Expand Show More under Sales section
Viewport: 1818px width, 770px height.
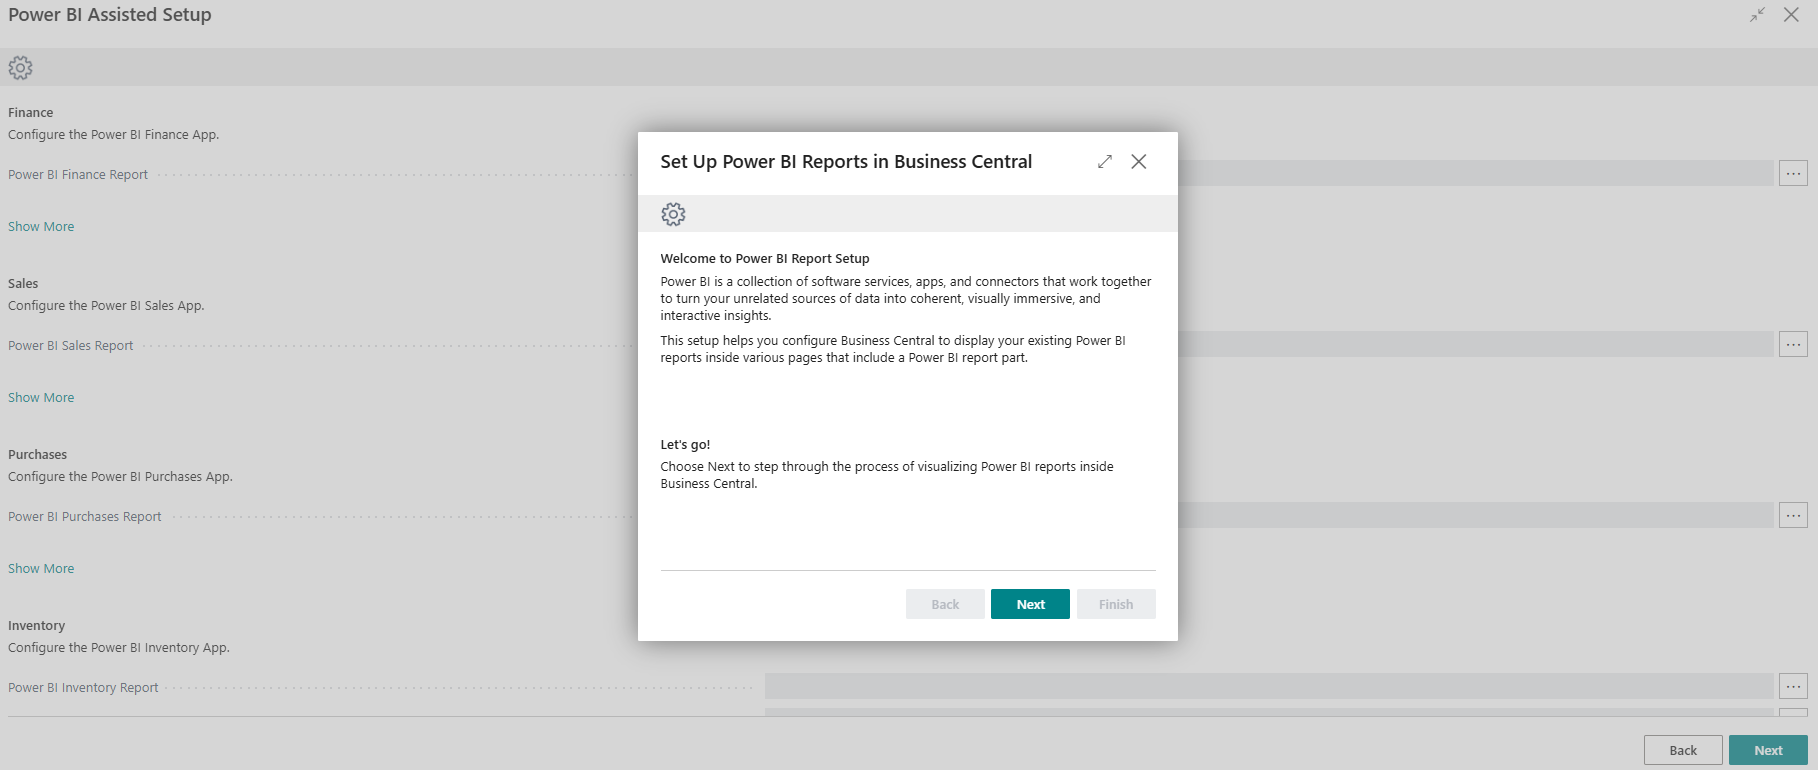click(x=41, y=398)
